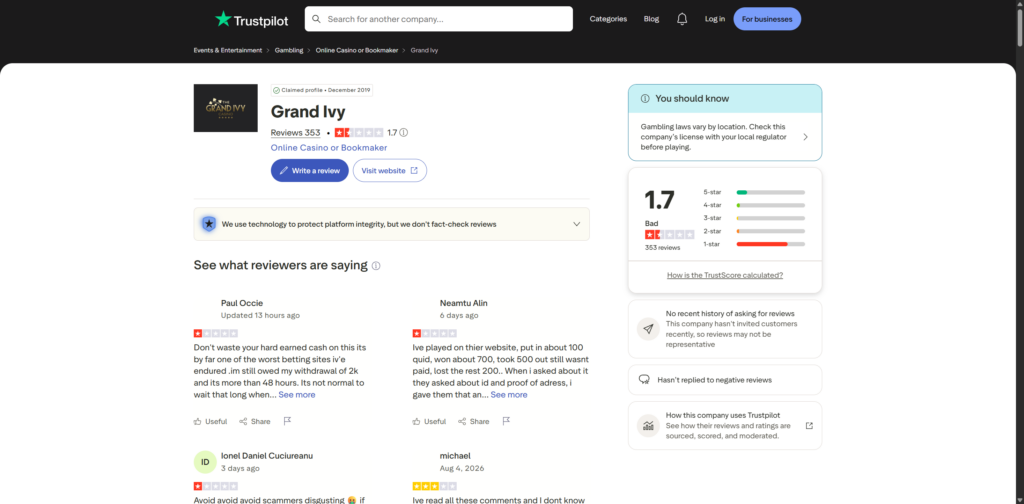The width and height of the screenshot is (1024, 504).
Task: Click the paper plane invitation icon
Action: tap(648, 329)
